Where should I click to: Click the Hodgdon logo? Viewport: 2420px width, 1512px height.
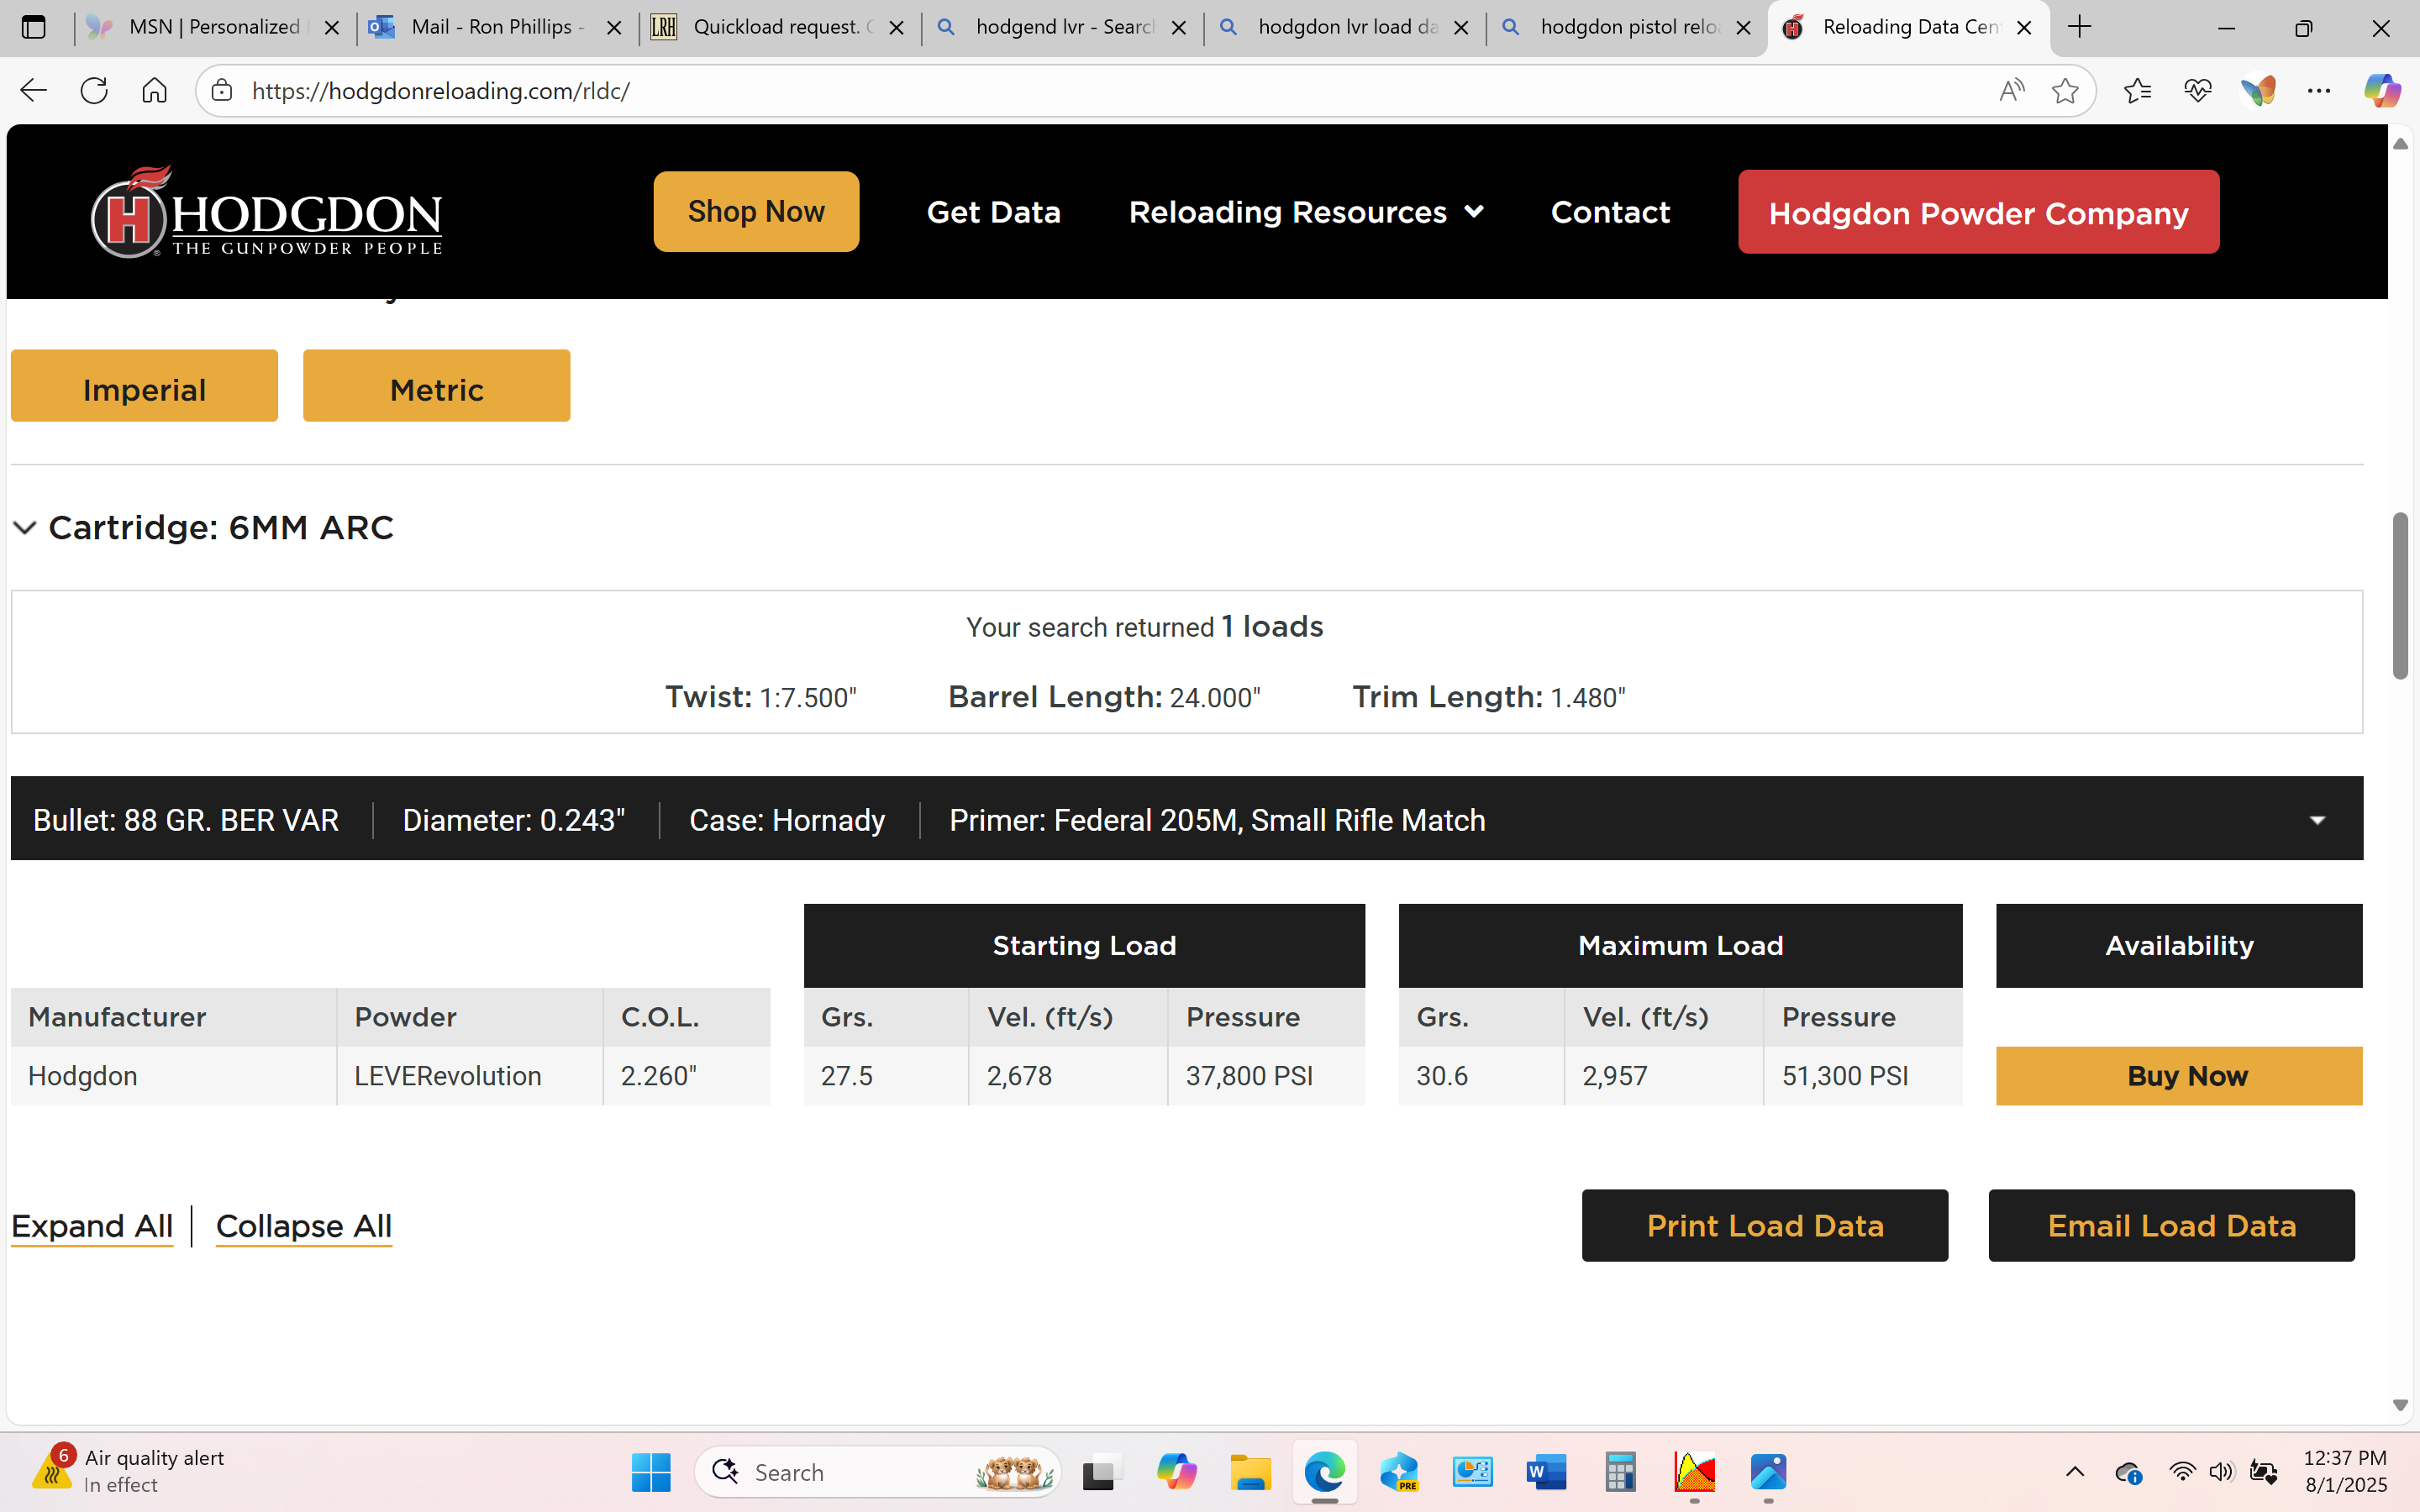click(x=266, y=212)
